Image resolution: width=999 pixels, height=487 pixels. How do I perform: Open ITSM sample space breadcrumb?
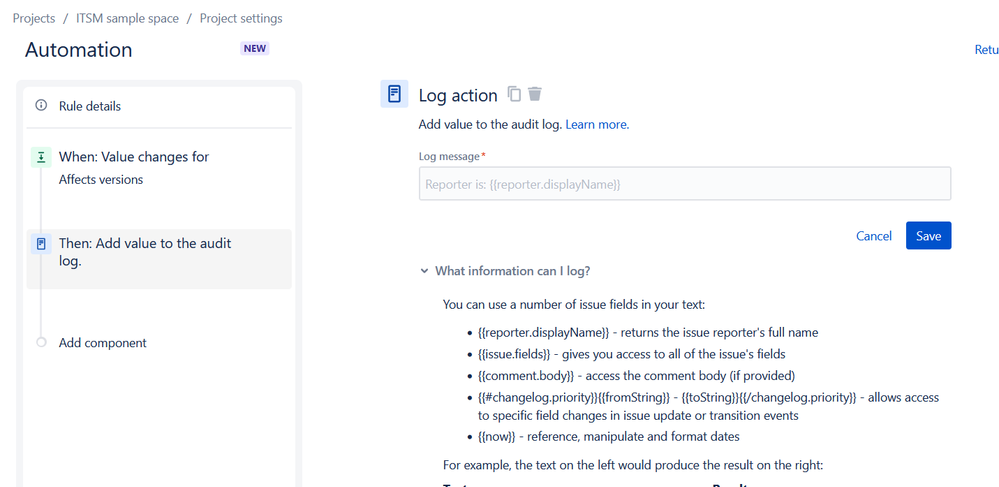coord(127,18)
